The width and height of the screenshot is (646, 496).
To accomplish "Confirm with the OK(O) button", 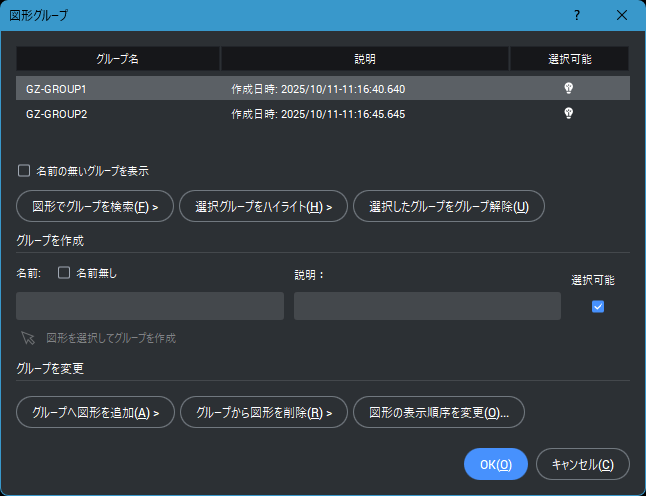I will coord(495,464).
